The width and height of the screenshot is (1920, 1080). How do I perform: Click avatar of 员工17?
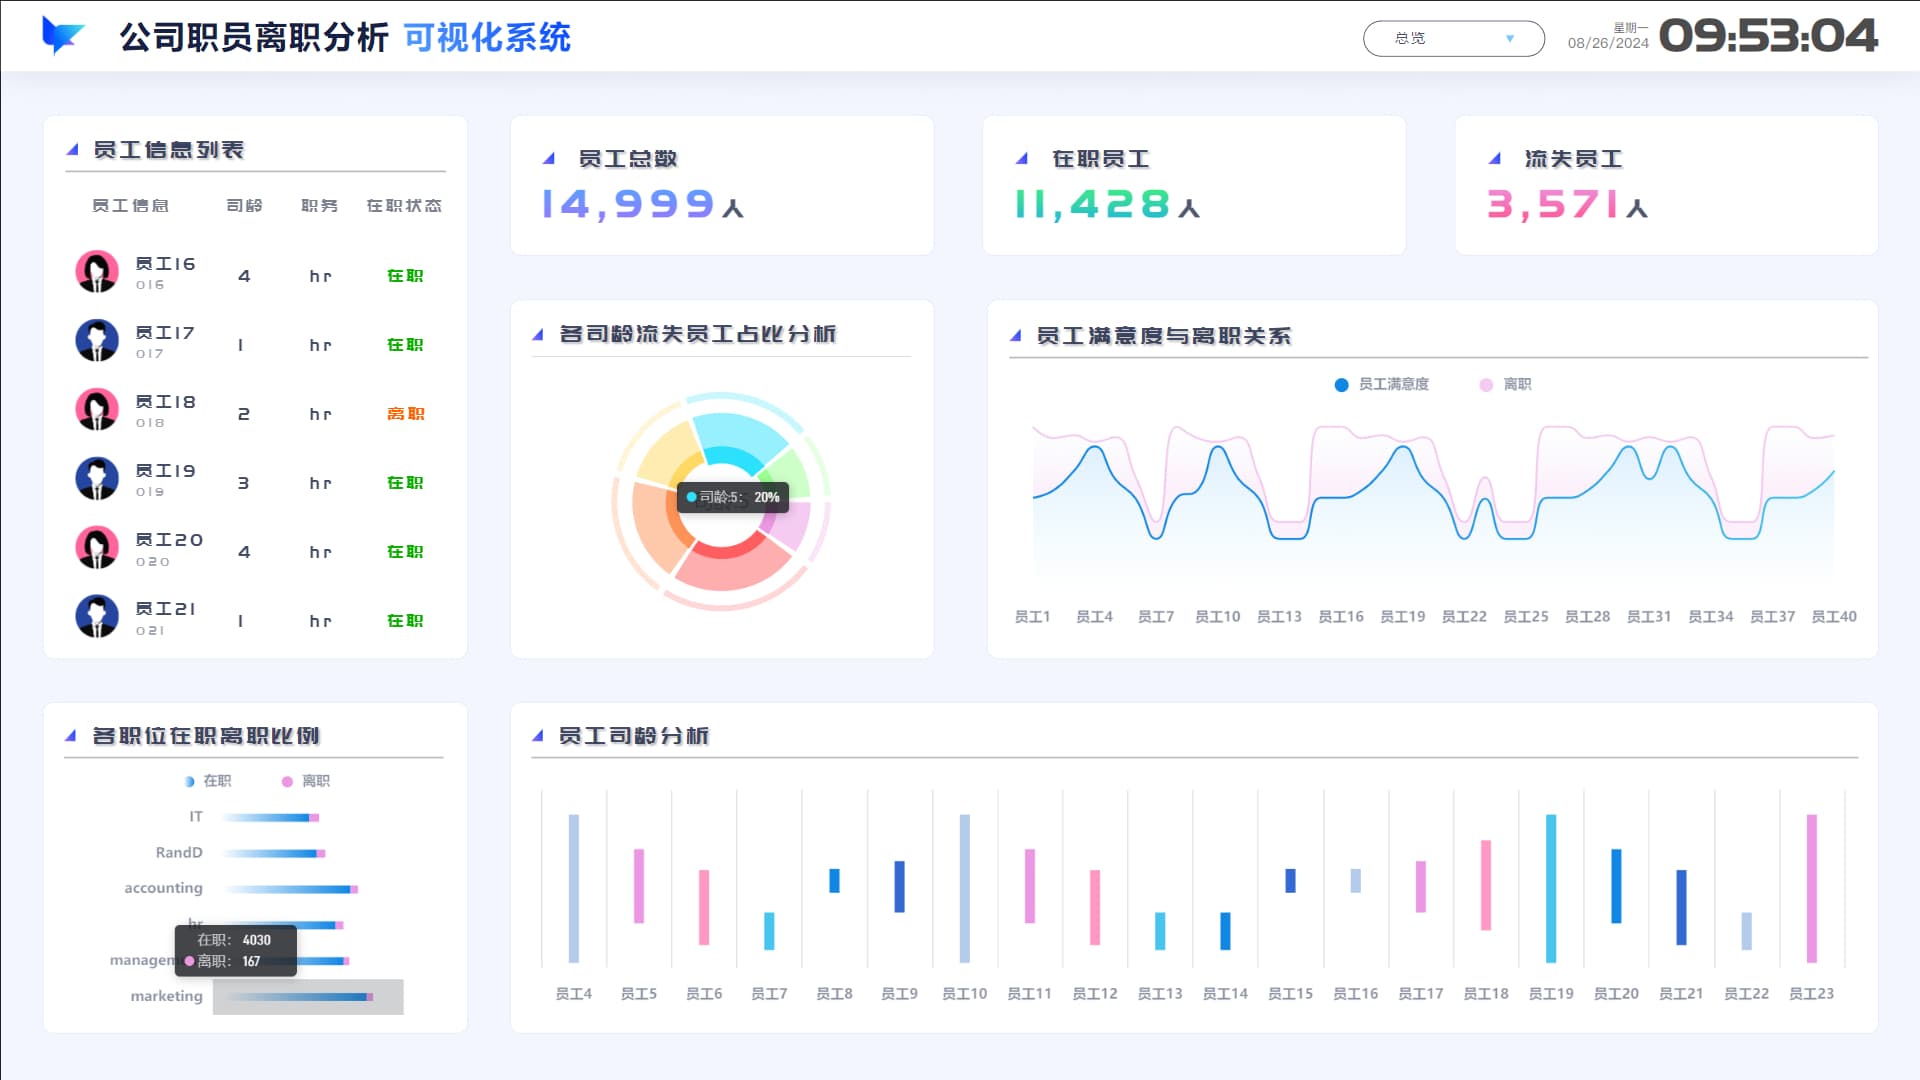tap(97, 340)
